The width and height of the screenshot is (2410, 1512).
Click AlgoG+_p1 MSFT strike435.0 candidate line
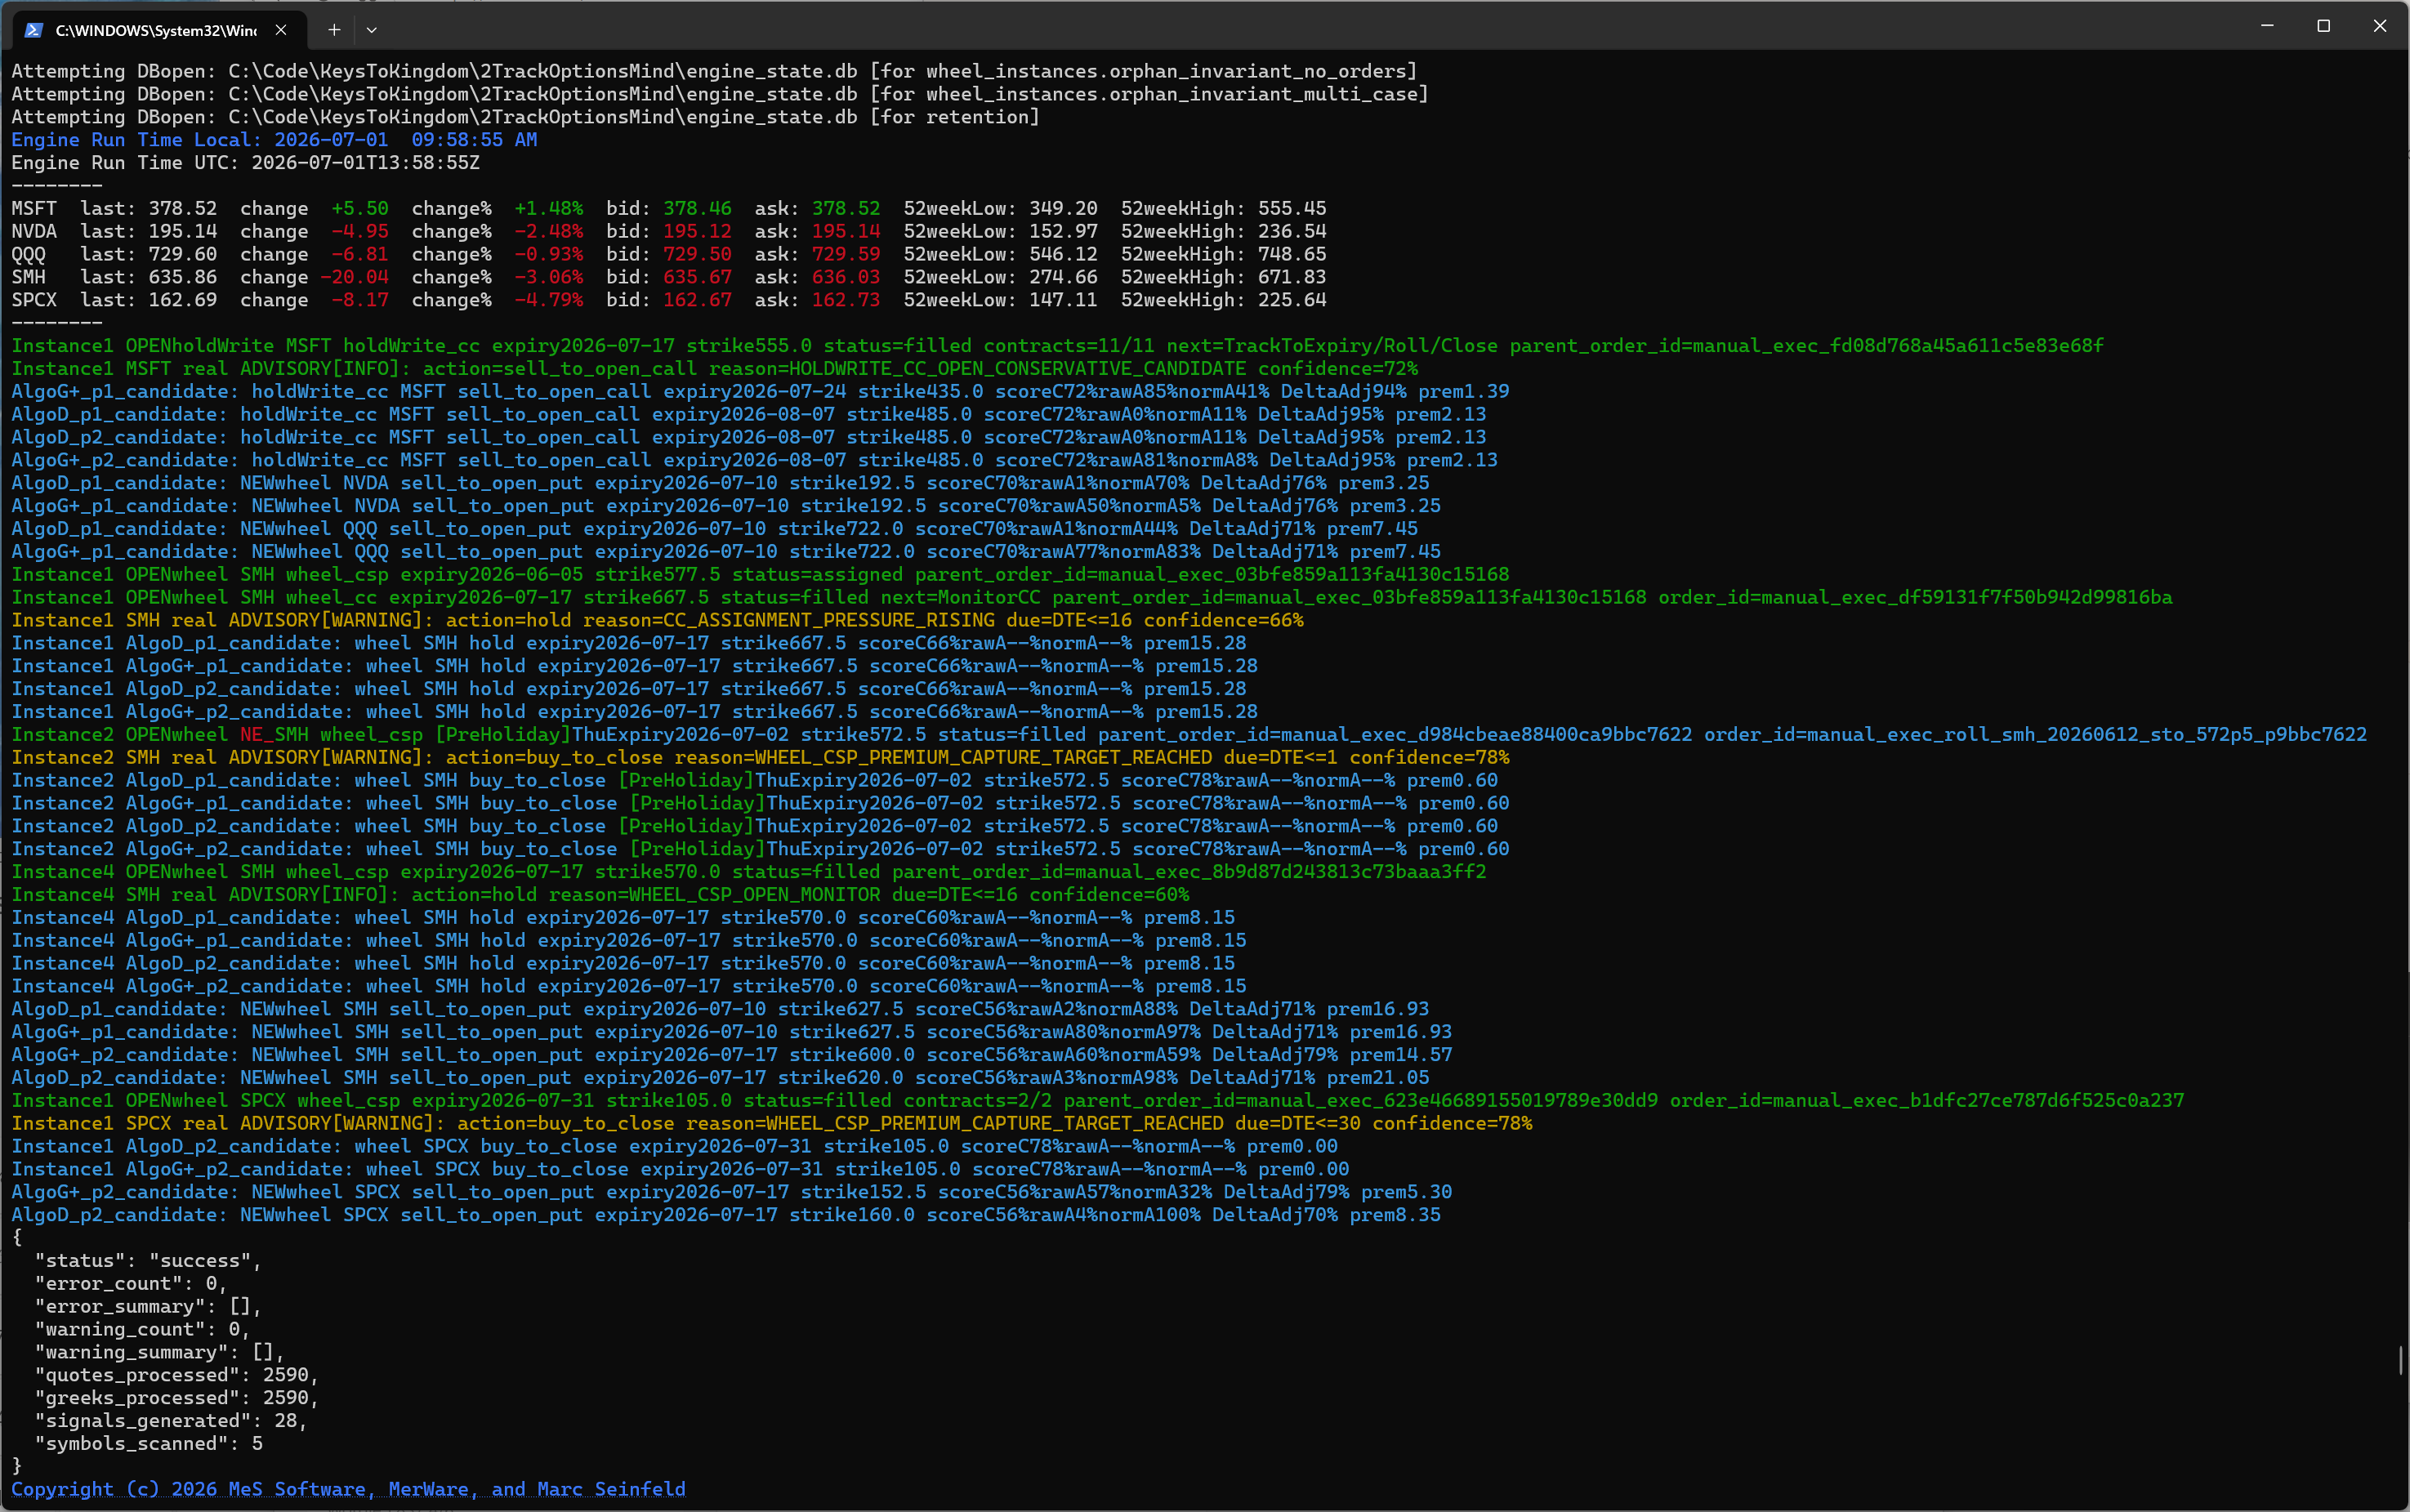(760, 392)
